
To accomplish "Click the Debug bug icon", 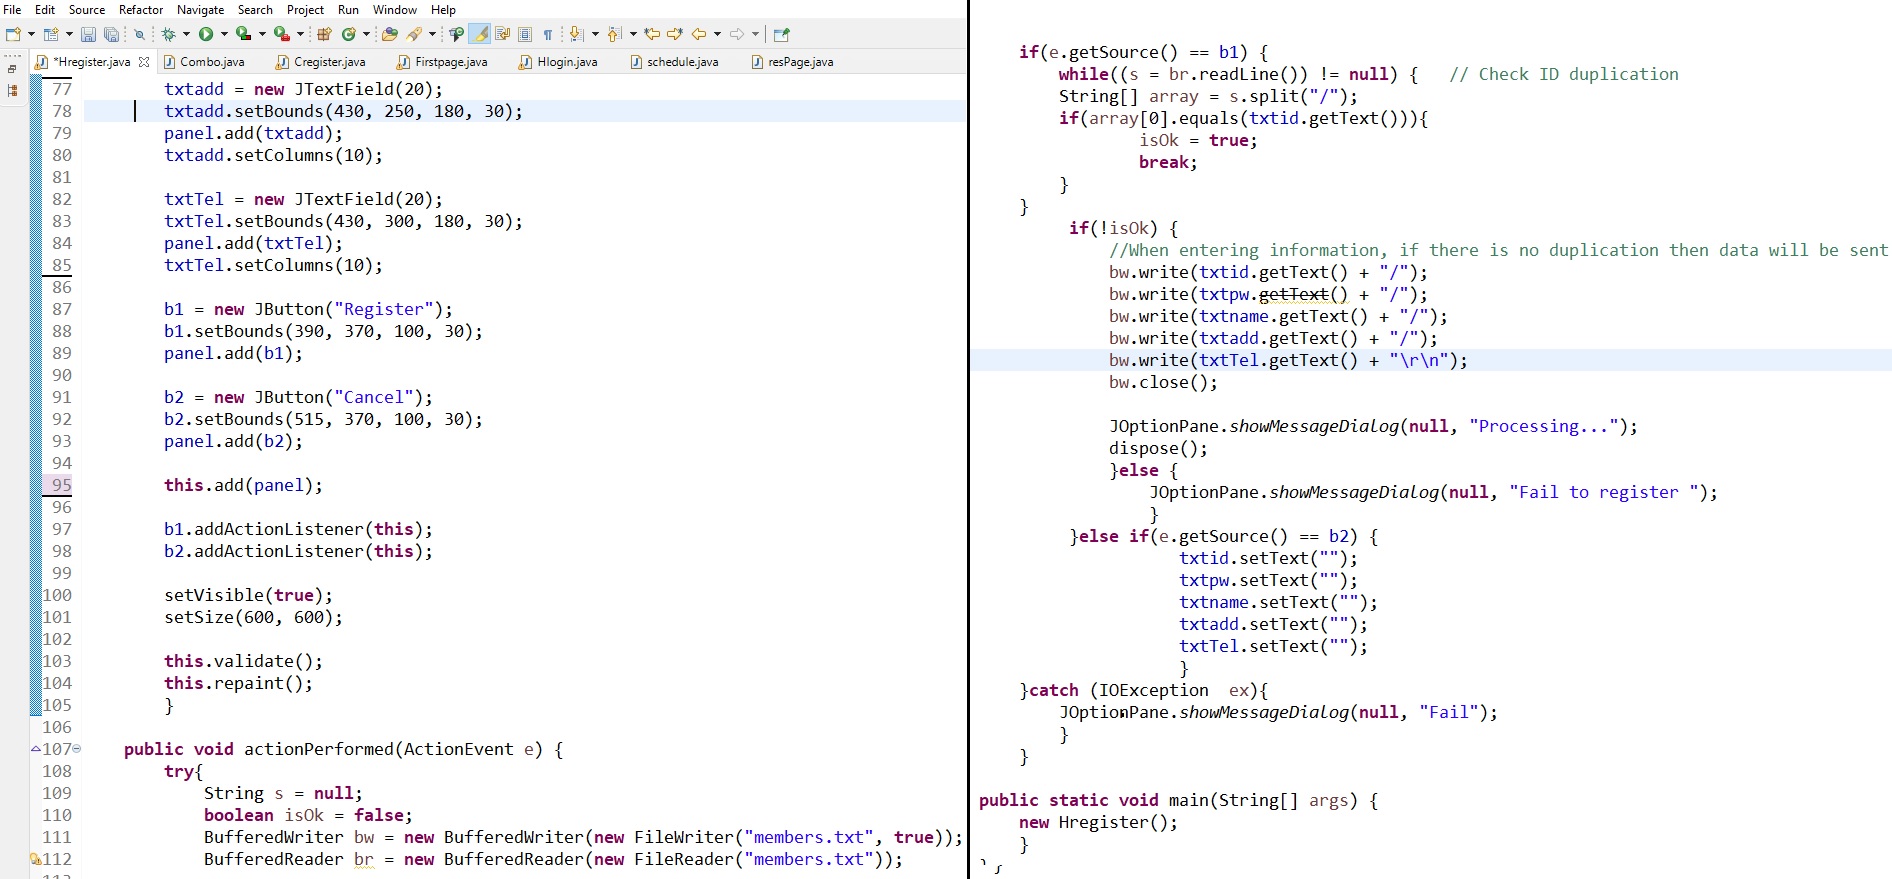I will (x=169, y=34).
